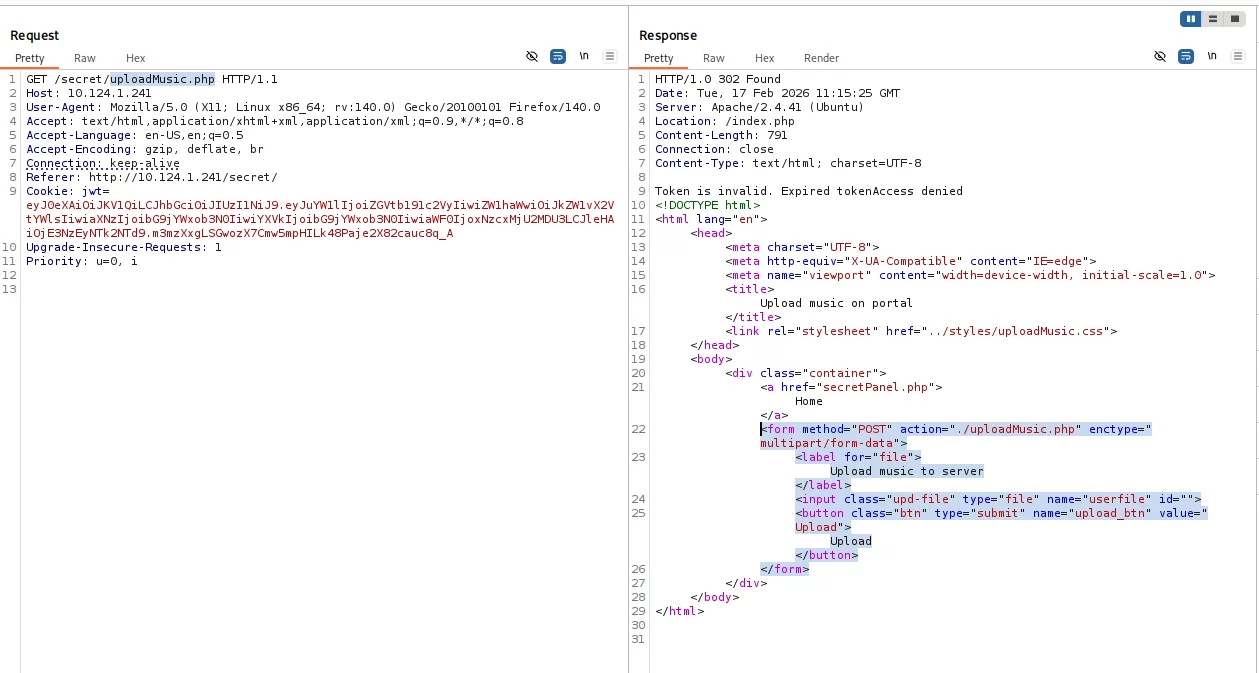Open the Request panel hamburger menu
The width and height of the screenshot is (1259, 673).
[x=610, y=57]
